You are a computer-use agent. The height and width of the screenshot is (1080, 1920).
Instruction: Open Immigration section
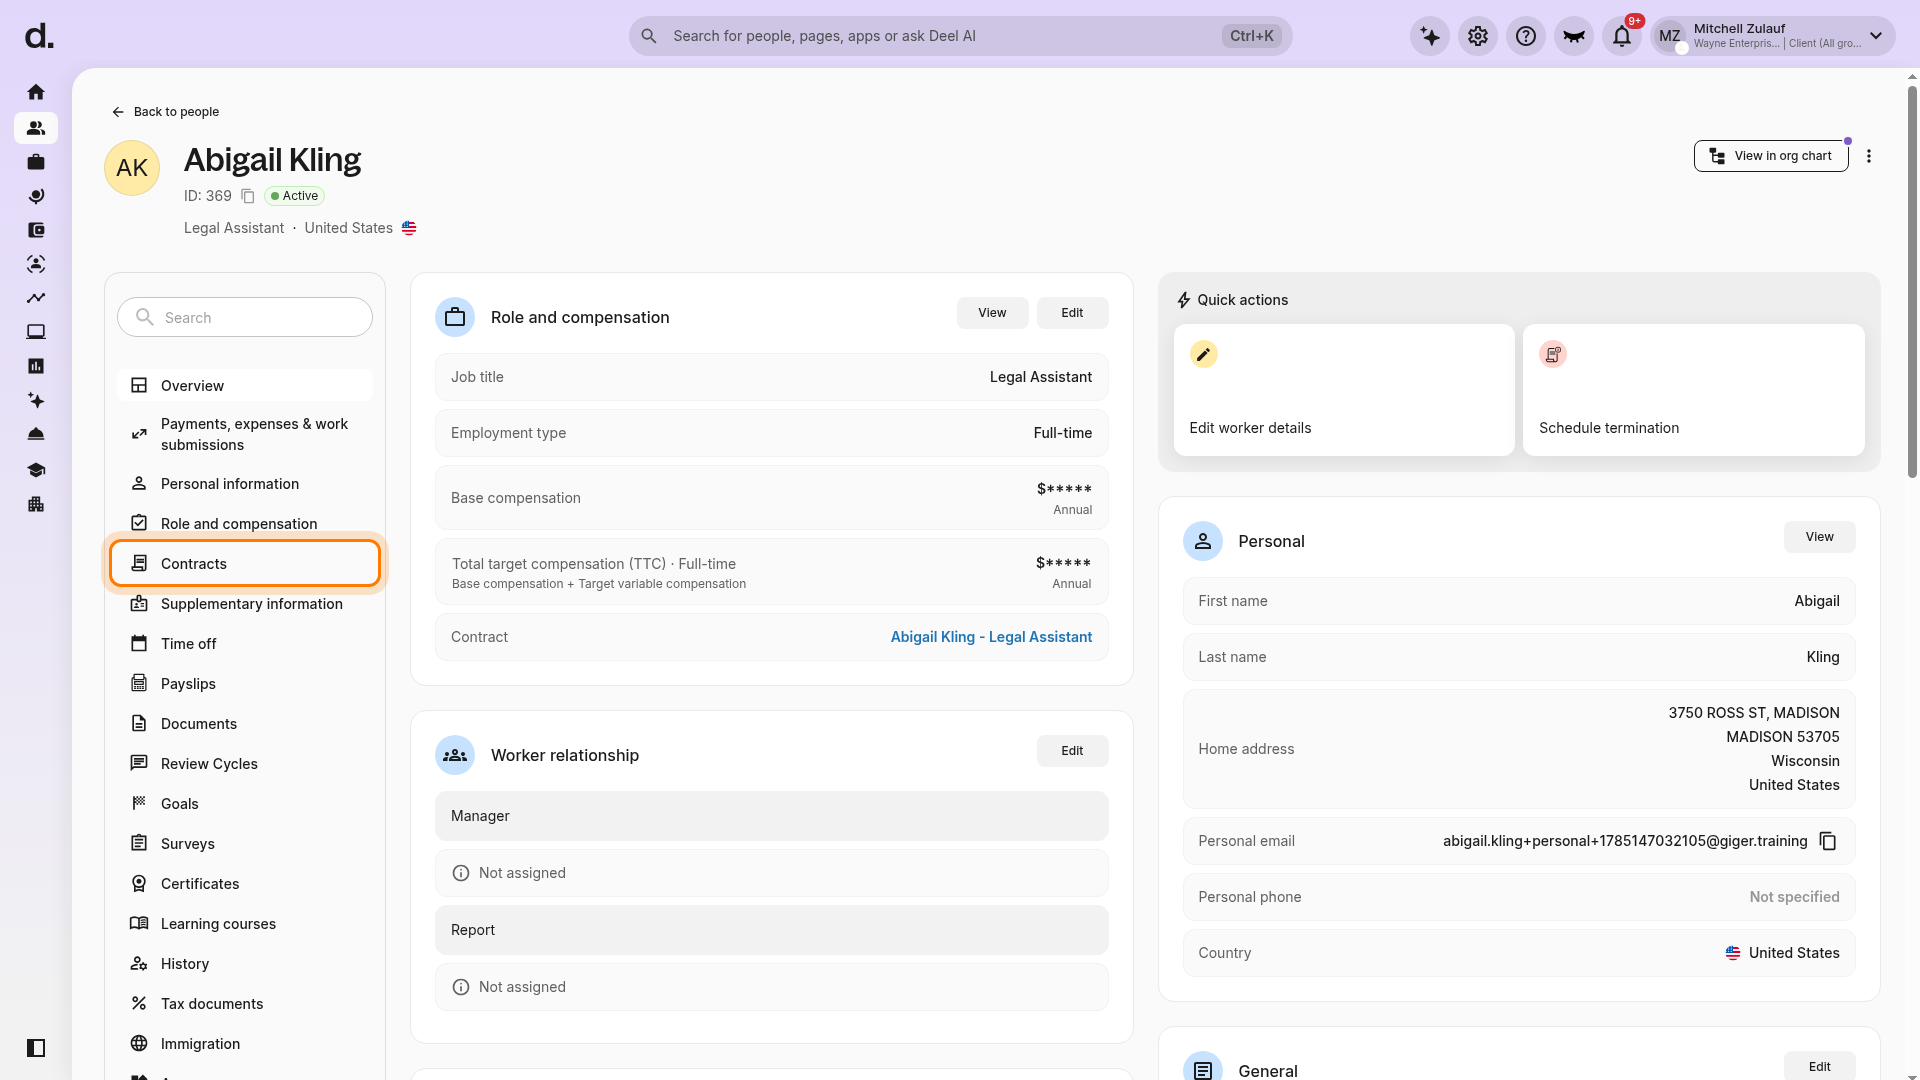[245, 1044]
